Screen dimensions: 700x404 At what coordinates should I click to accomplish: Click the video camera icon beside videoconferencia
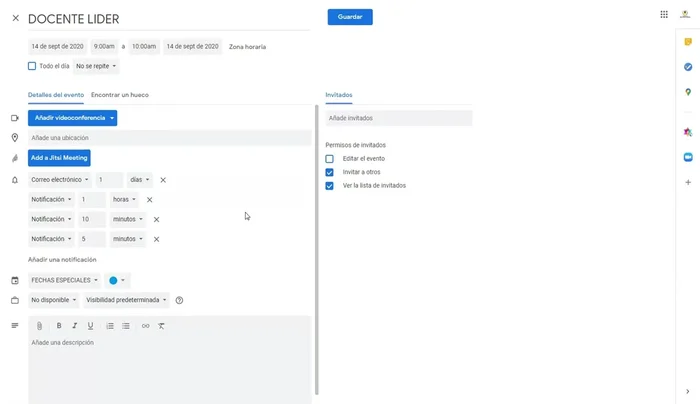[15, 118]
